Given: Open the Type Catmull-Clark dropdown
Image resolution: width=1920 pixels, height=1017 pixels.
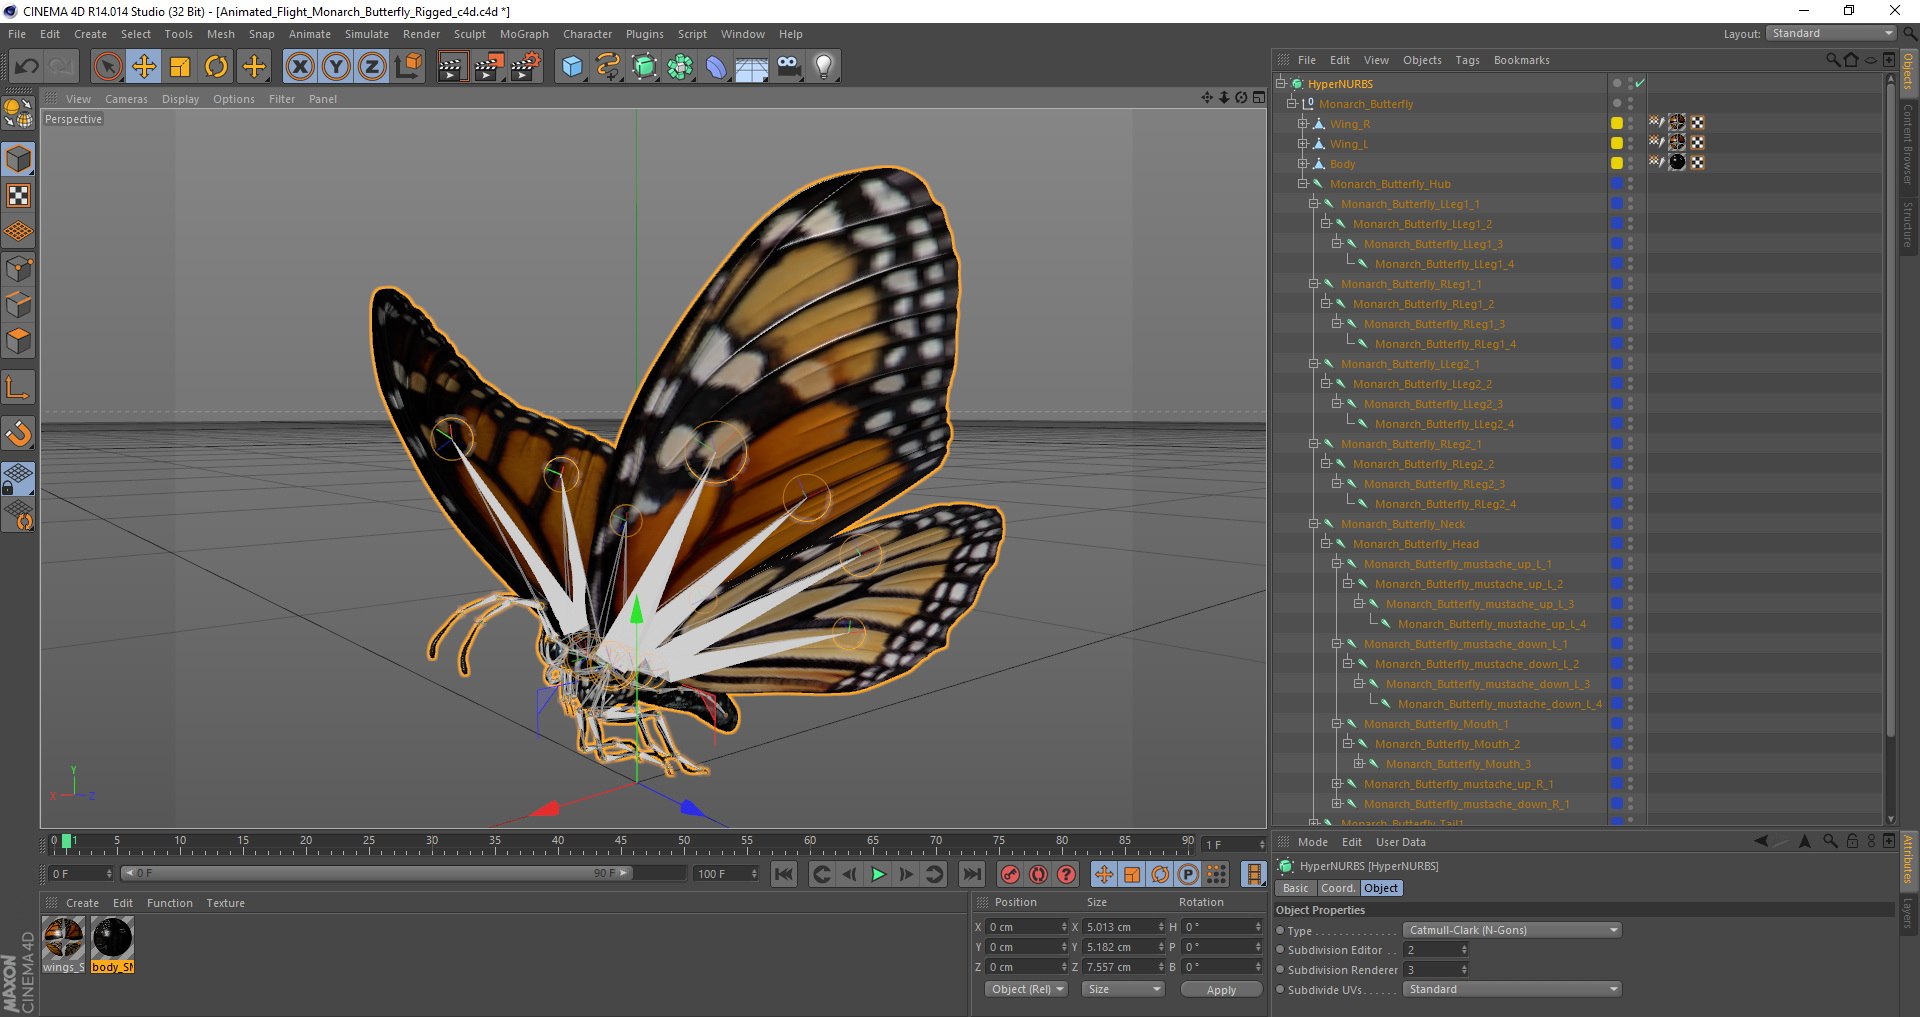Looking at the screenshot, I should click(1512, 930).
